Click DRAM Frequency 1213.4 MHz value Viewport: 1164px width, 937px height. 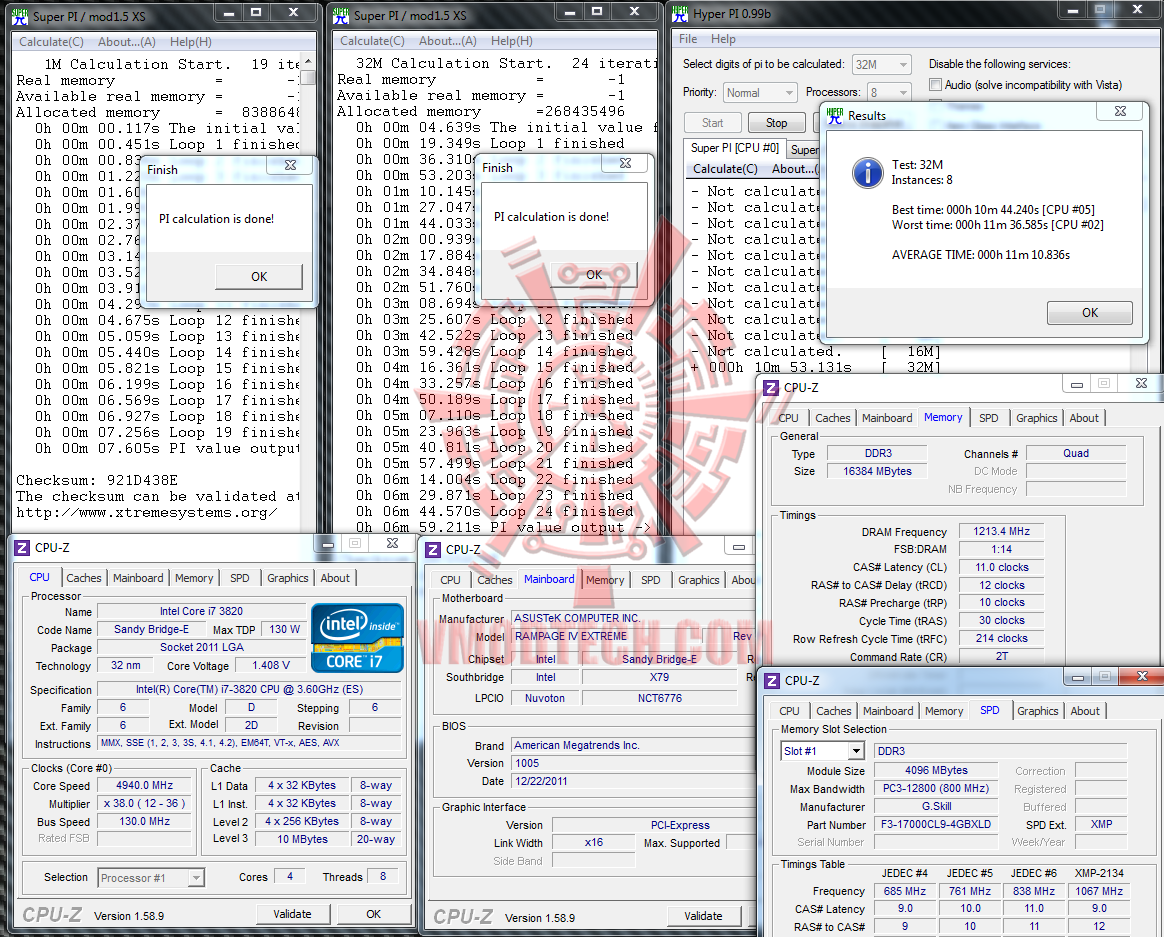(x=1001, y=531)
